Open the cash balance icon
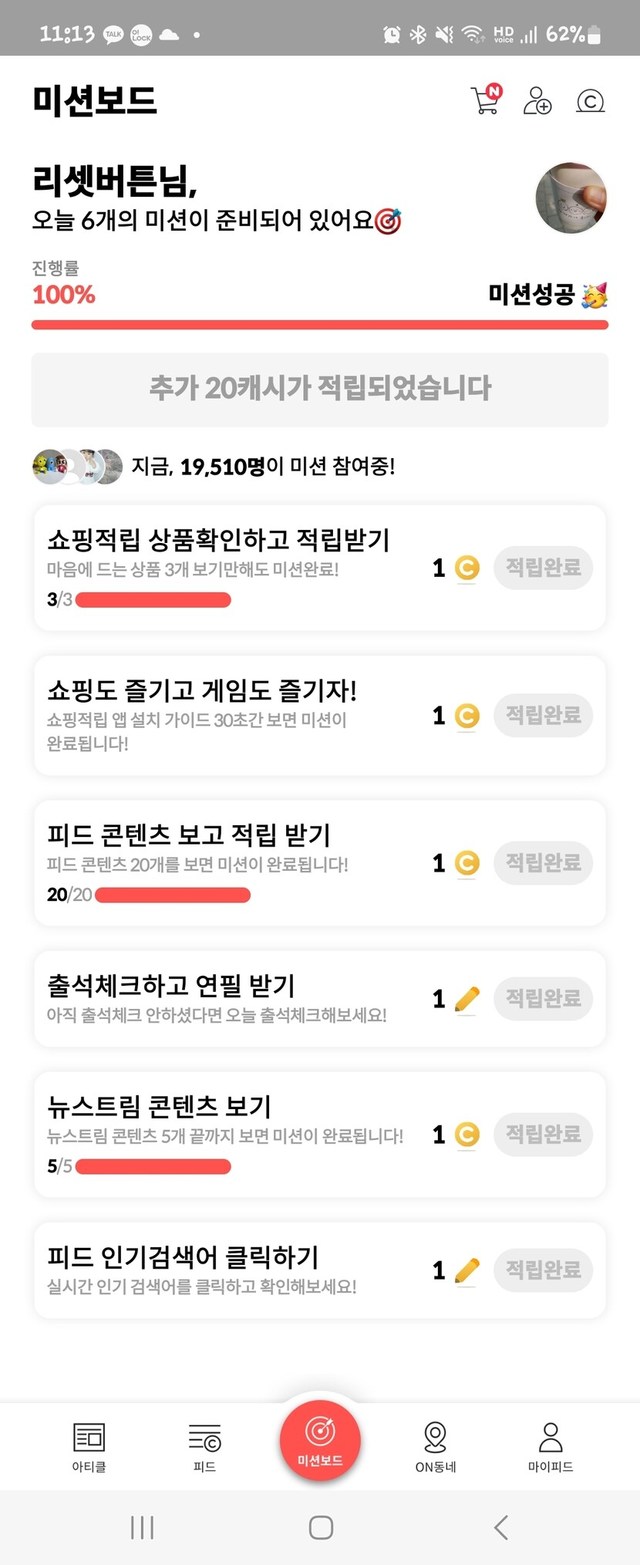This screenshot has width=640, height=1565. pos(591,101)
